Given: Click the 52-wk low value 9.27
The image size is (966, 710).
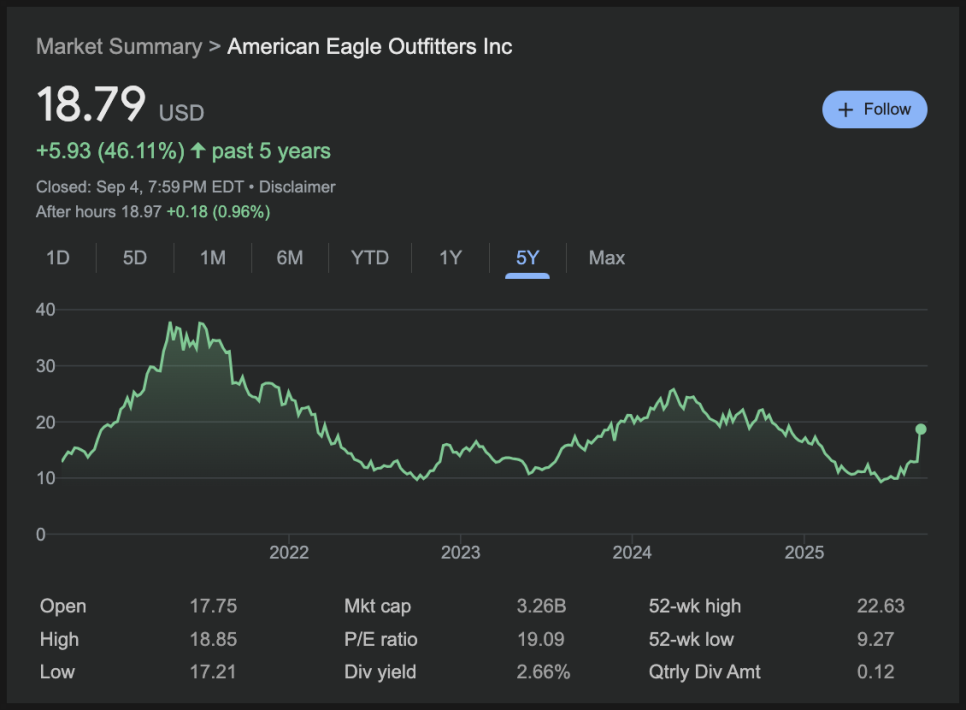Looking at the screenshot, I should point(875,639).
